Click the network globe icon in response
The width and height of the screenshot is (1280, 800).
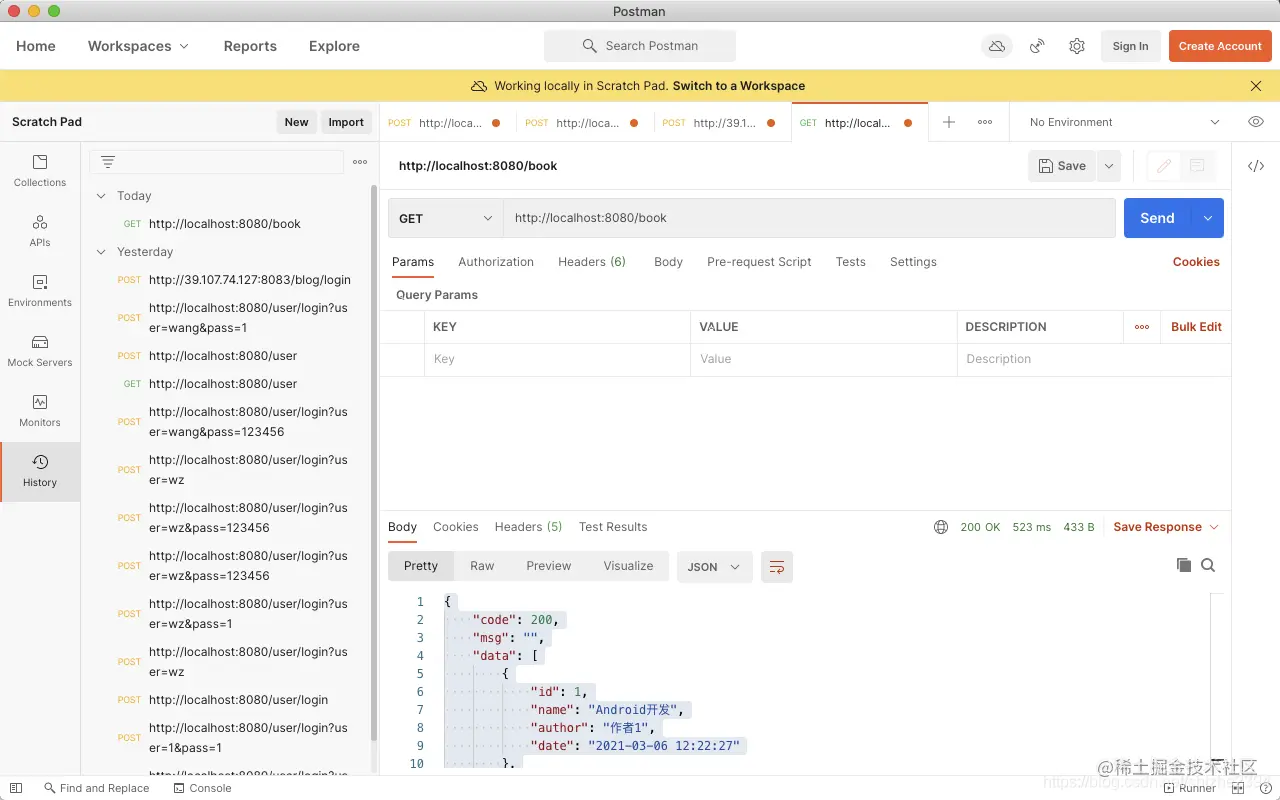940,527
